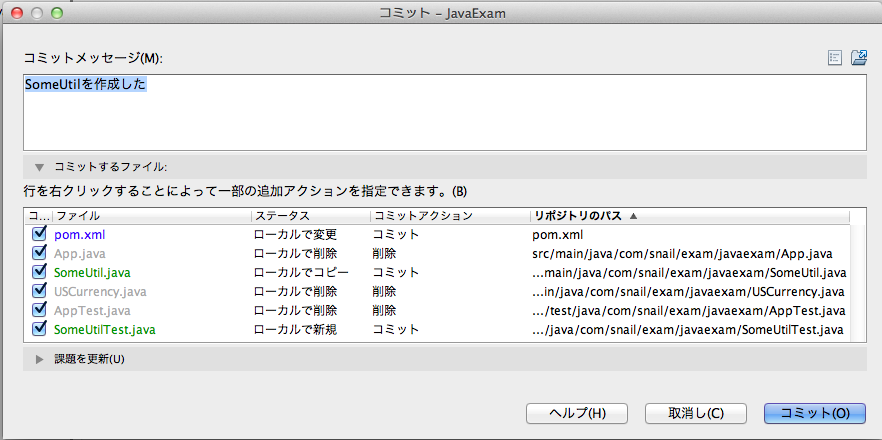Open the recent commit messages list icon

click(835, 58)
